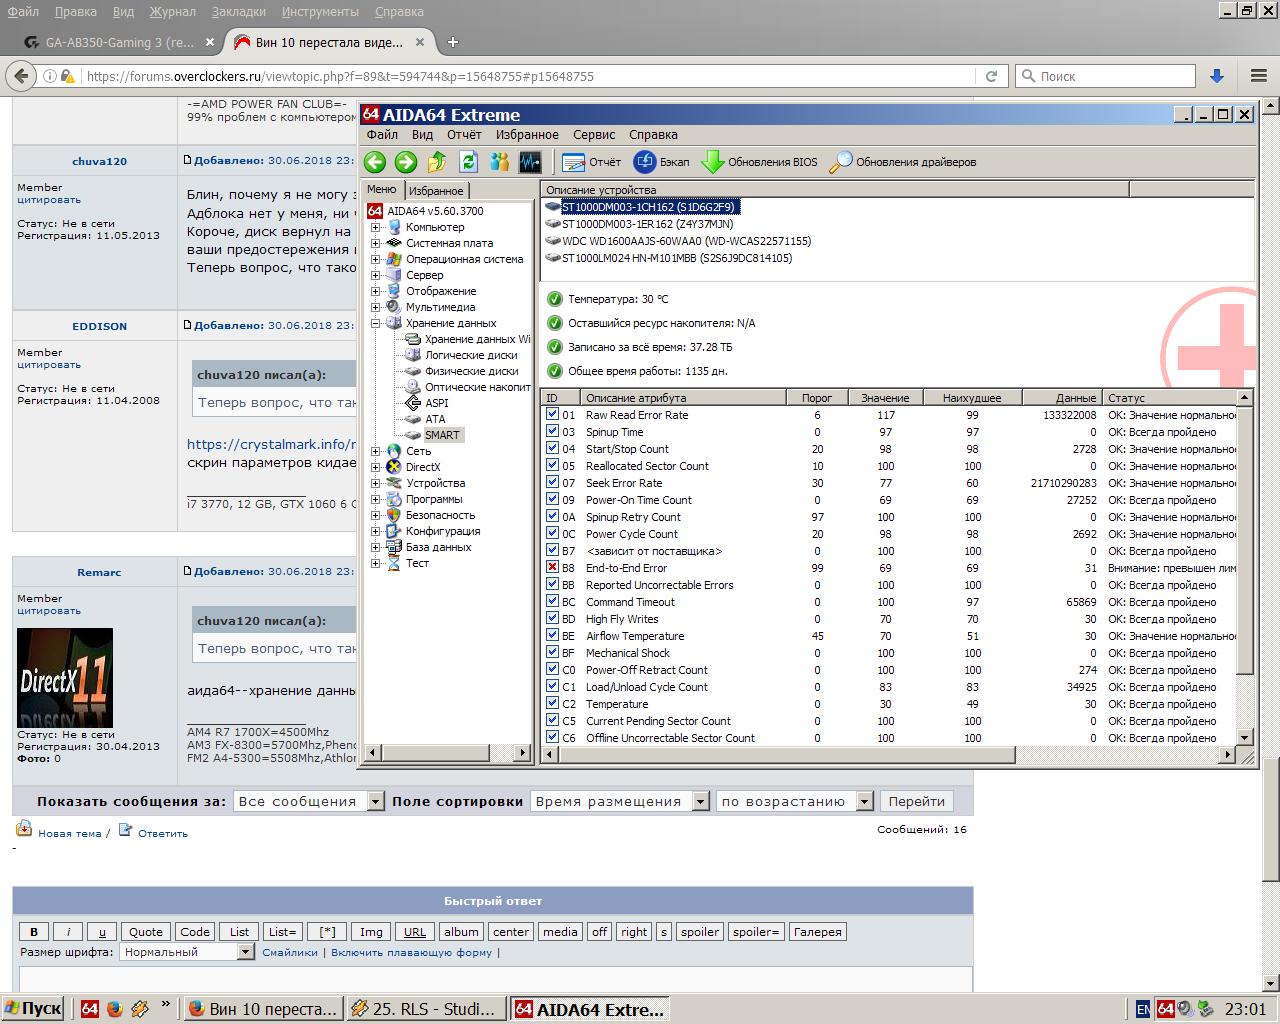Click the Перейти button
This screenshot has width=1280, height=1024.
point(916,801)
